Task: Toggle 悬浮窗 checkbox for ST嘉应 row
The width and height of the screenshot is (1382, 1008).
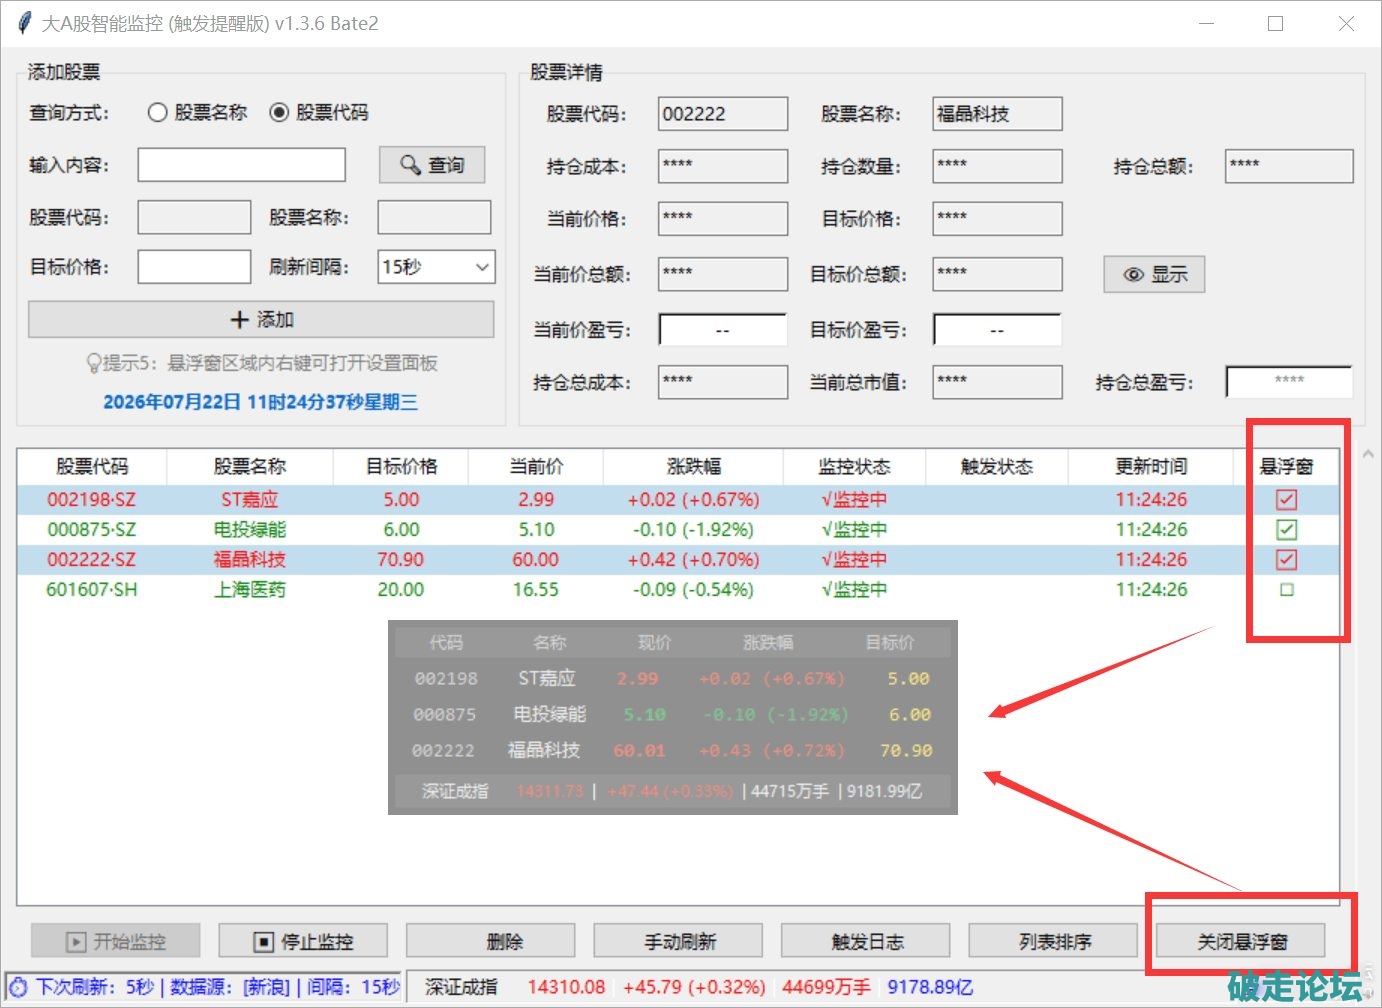Action: (1287, 500)
